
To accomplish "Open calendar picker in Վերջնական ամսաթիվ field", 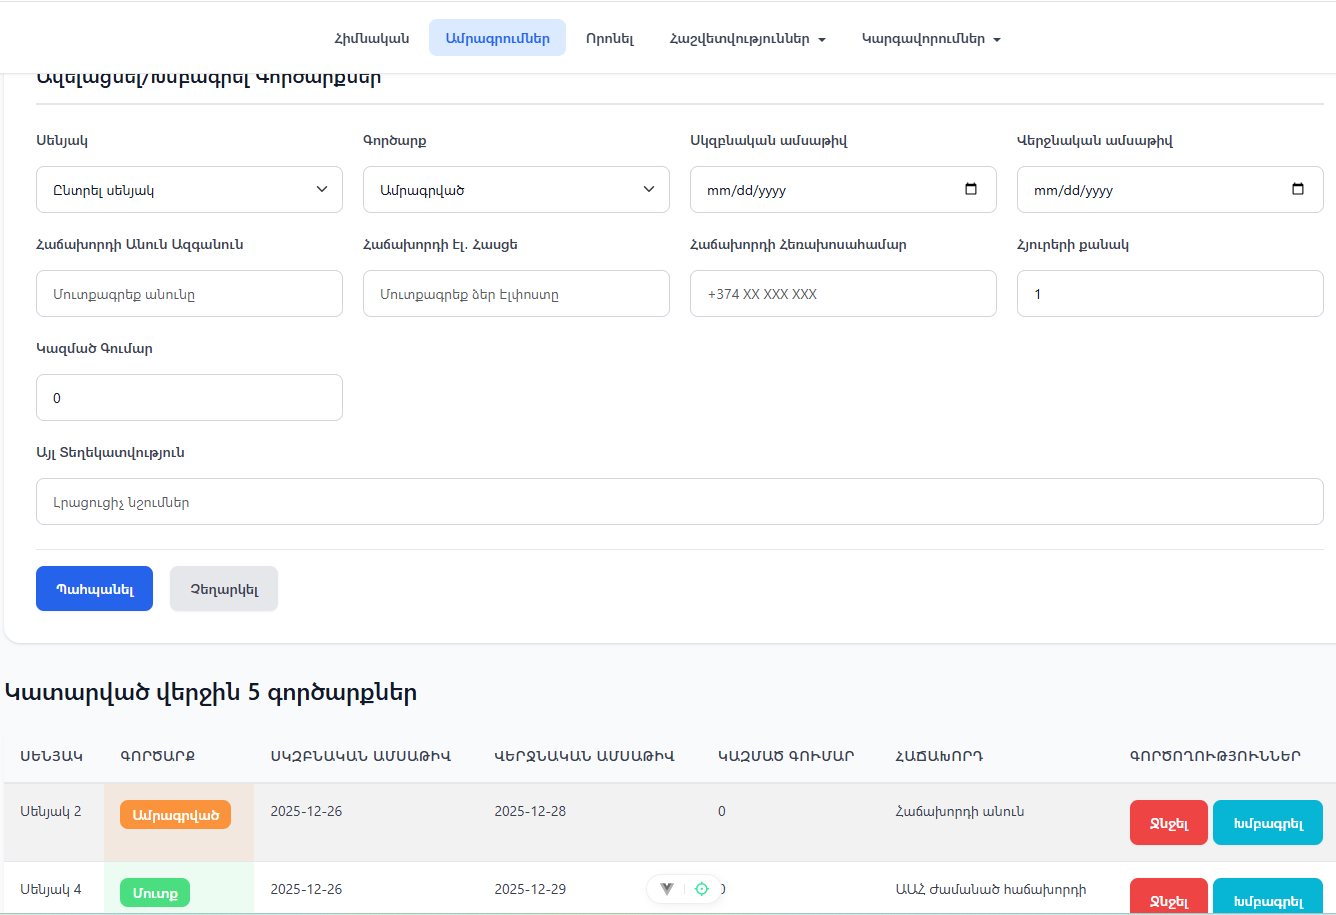I will (1297, 190).
